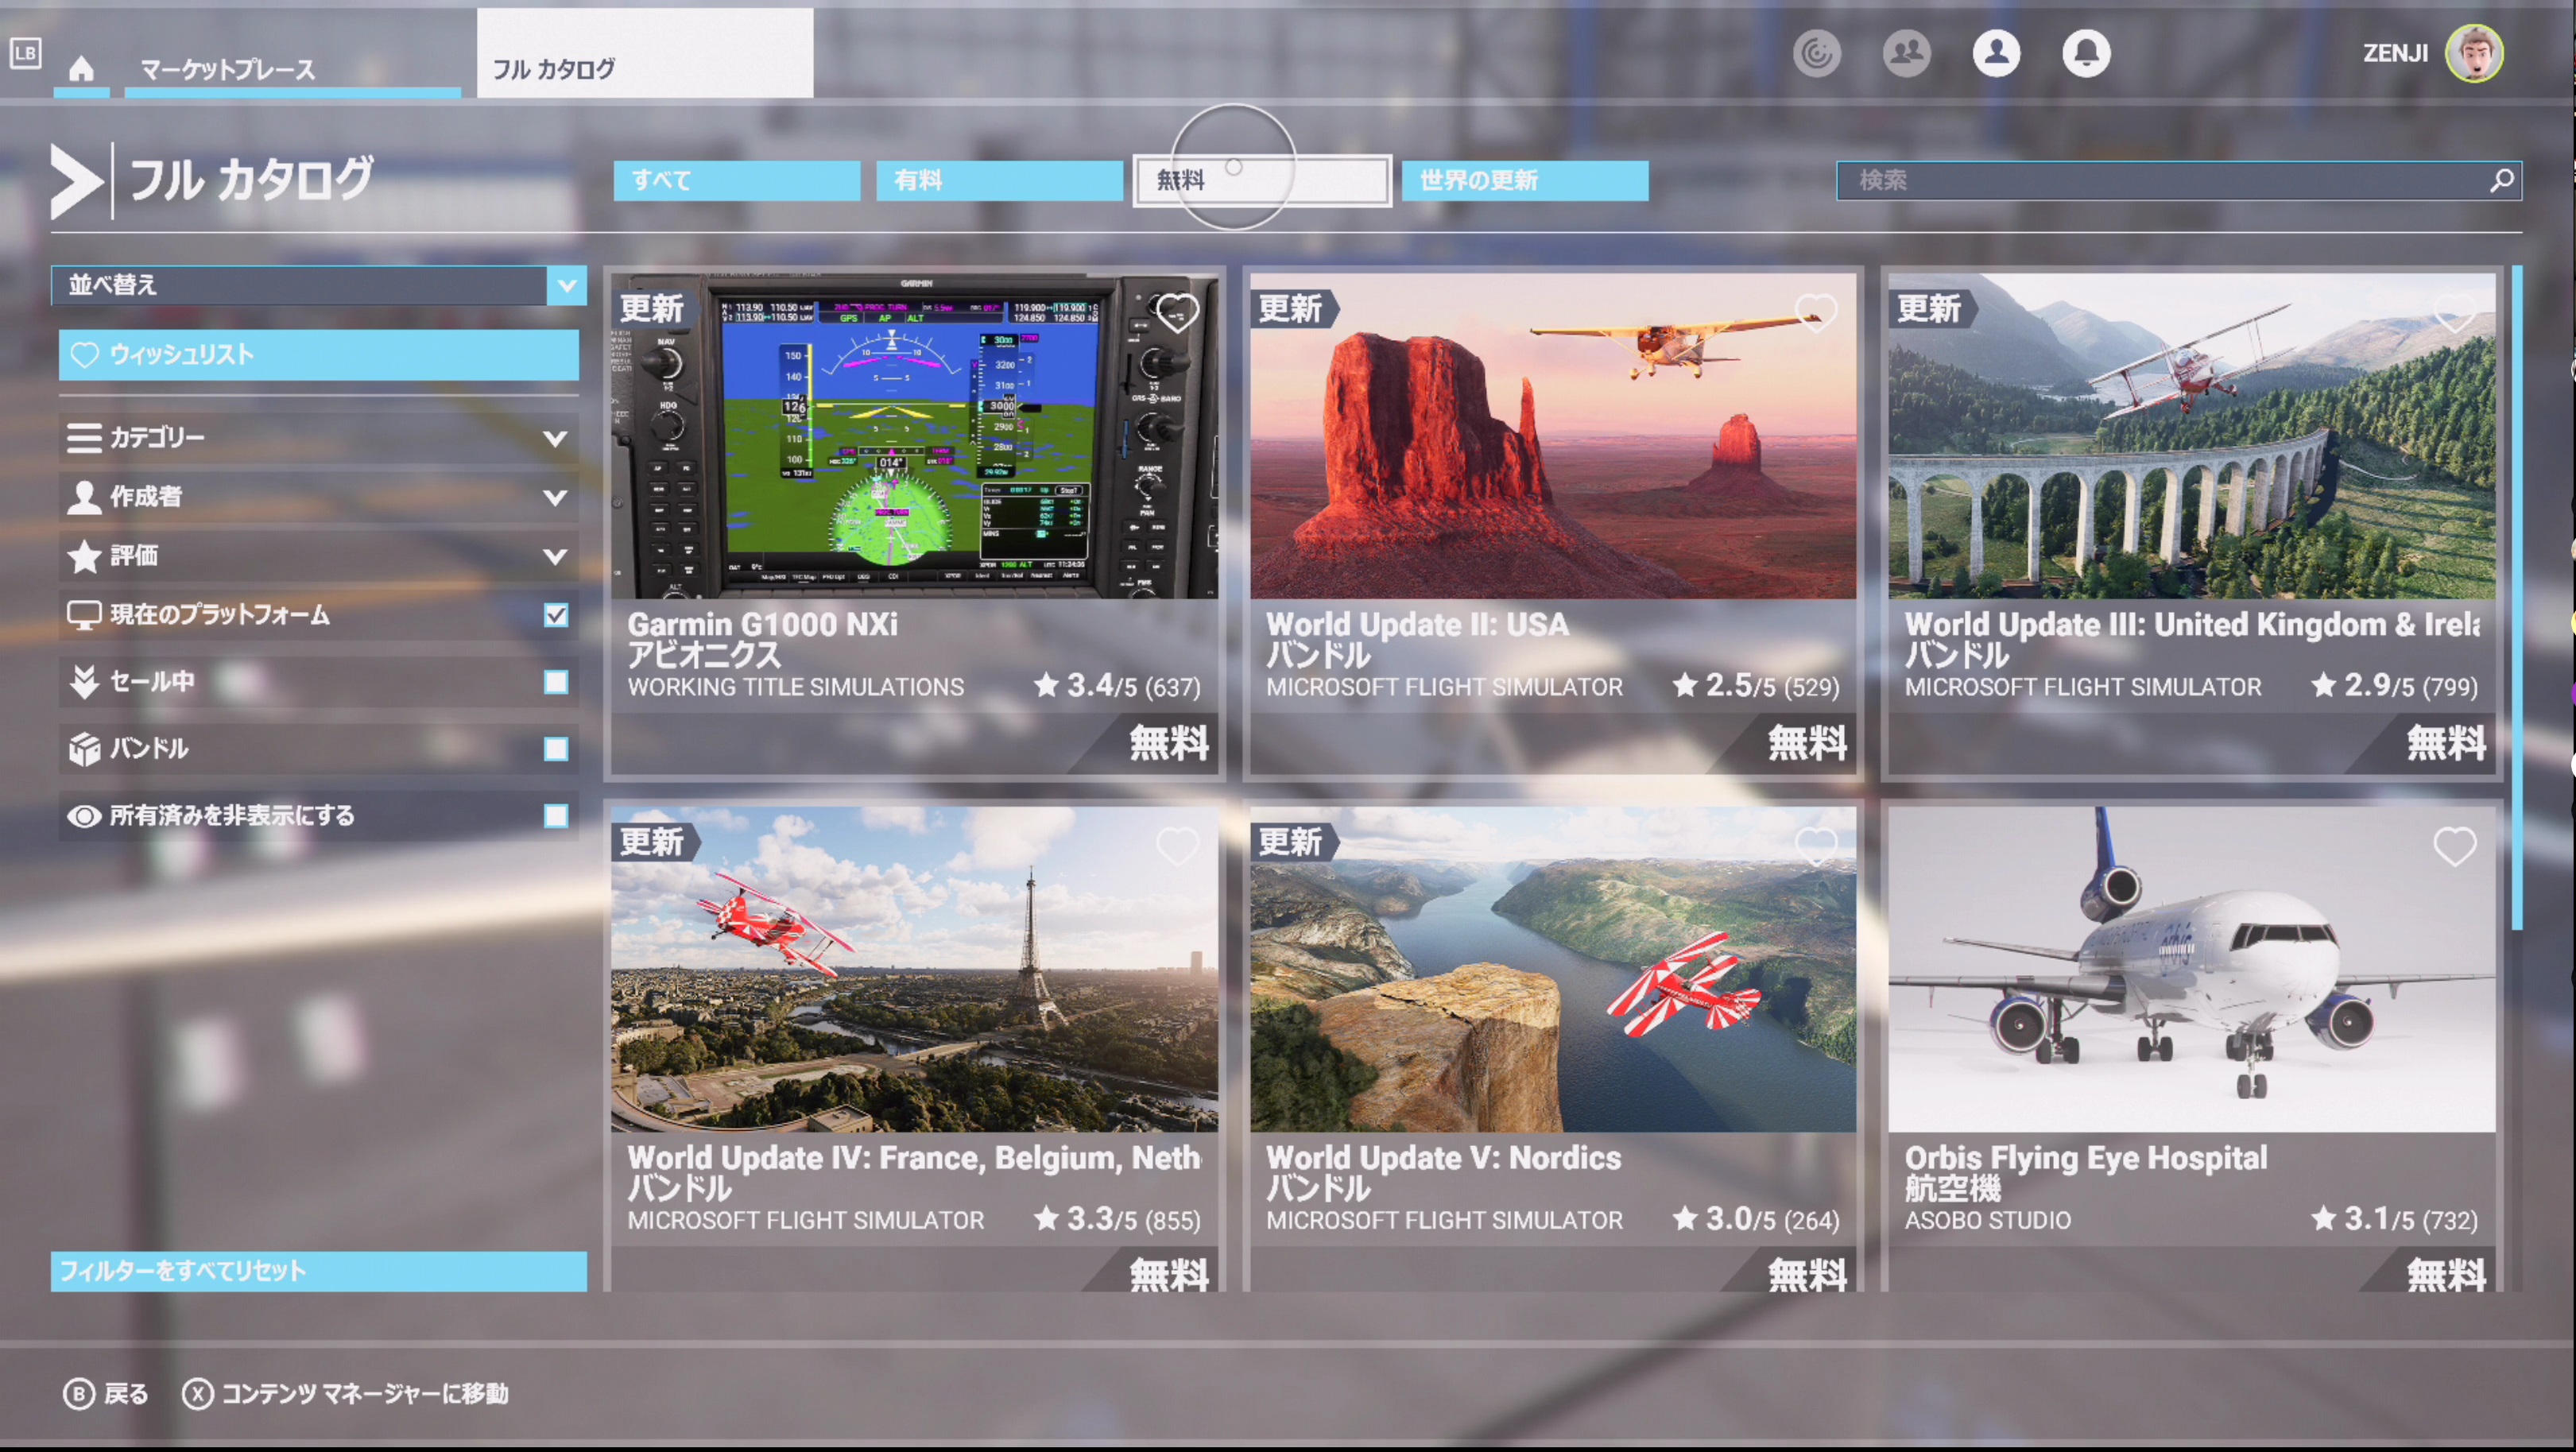The height and width of the screenshot is (1452, 2576).
Task: Switch to the 世界の更新 tab
Action: pyautogui.click(x=1524, y=180)
